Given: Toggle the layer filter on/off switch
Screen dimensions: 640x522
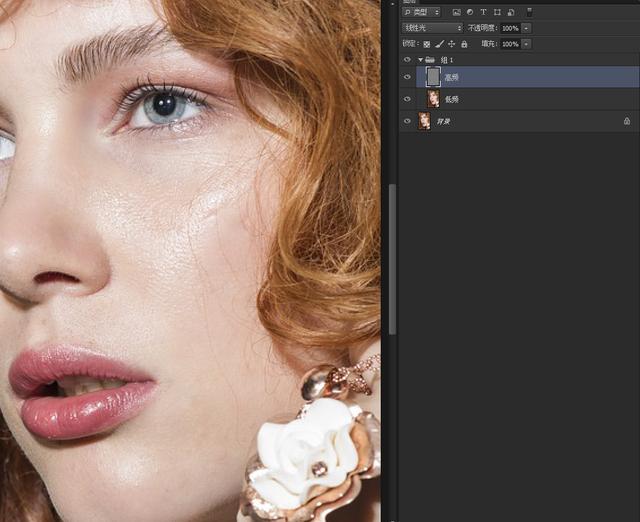Looking at the screenshot, I should (529, 11).
